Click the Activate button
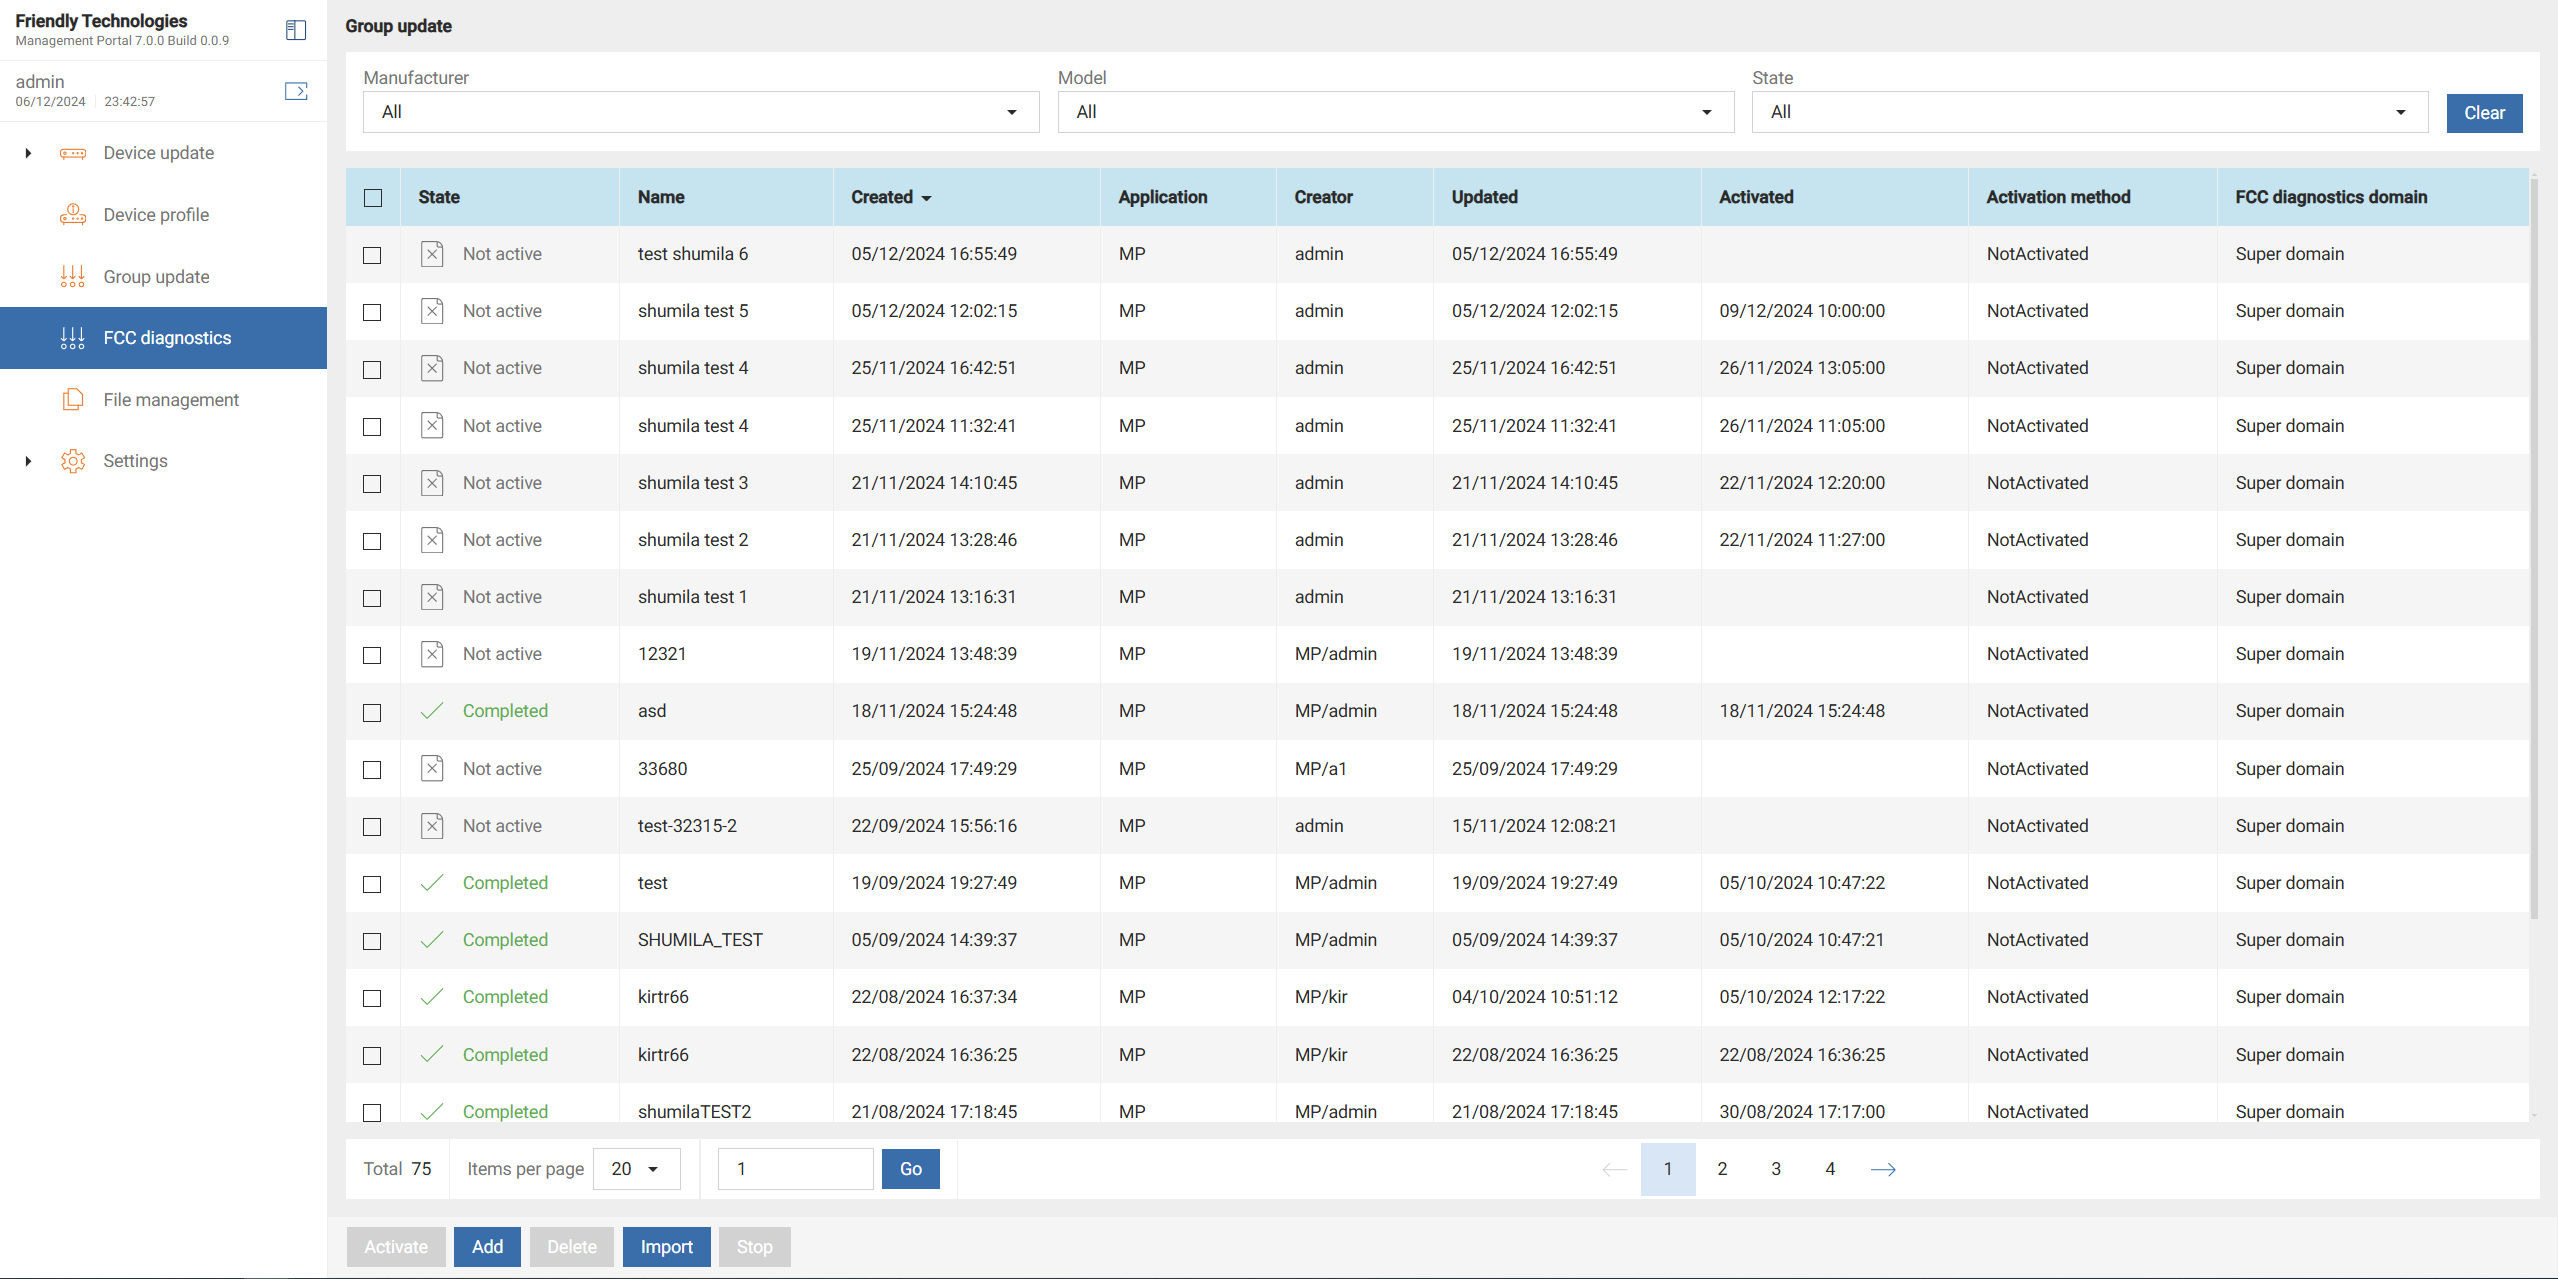 (396, 1247)
